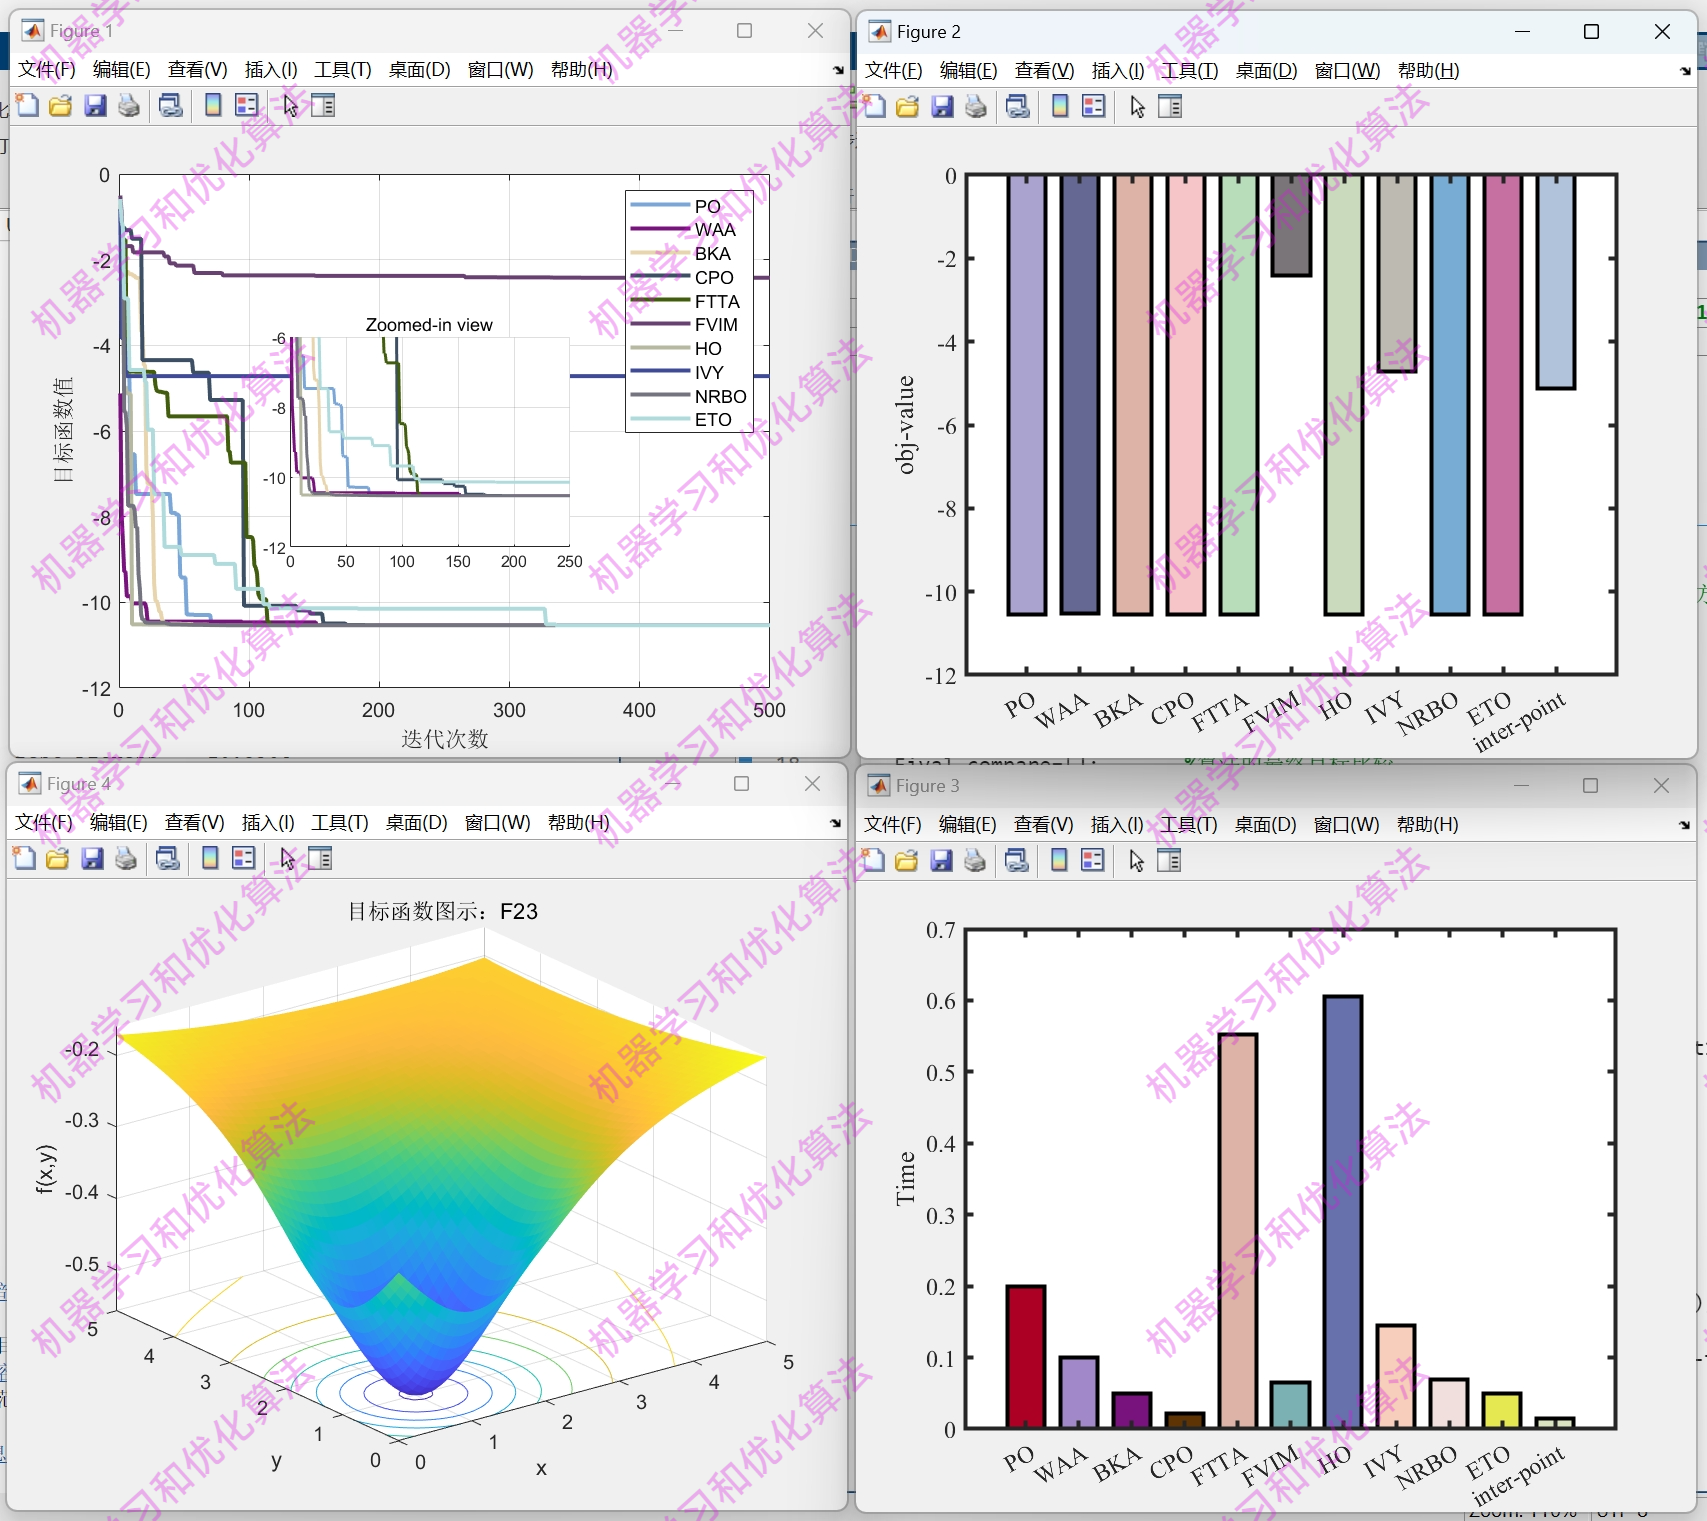Image resolution: width=1707 pixels, height=1521 pixels.
Task: Click dock arrow in Figure 3 menu bar
Action: [1684, 825]
